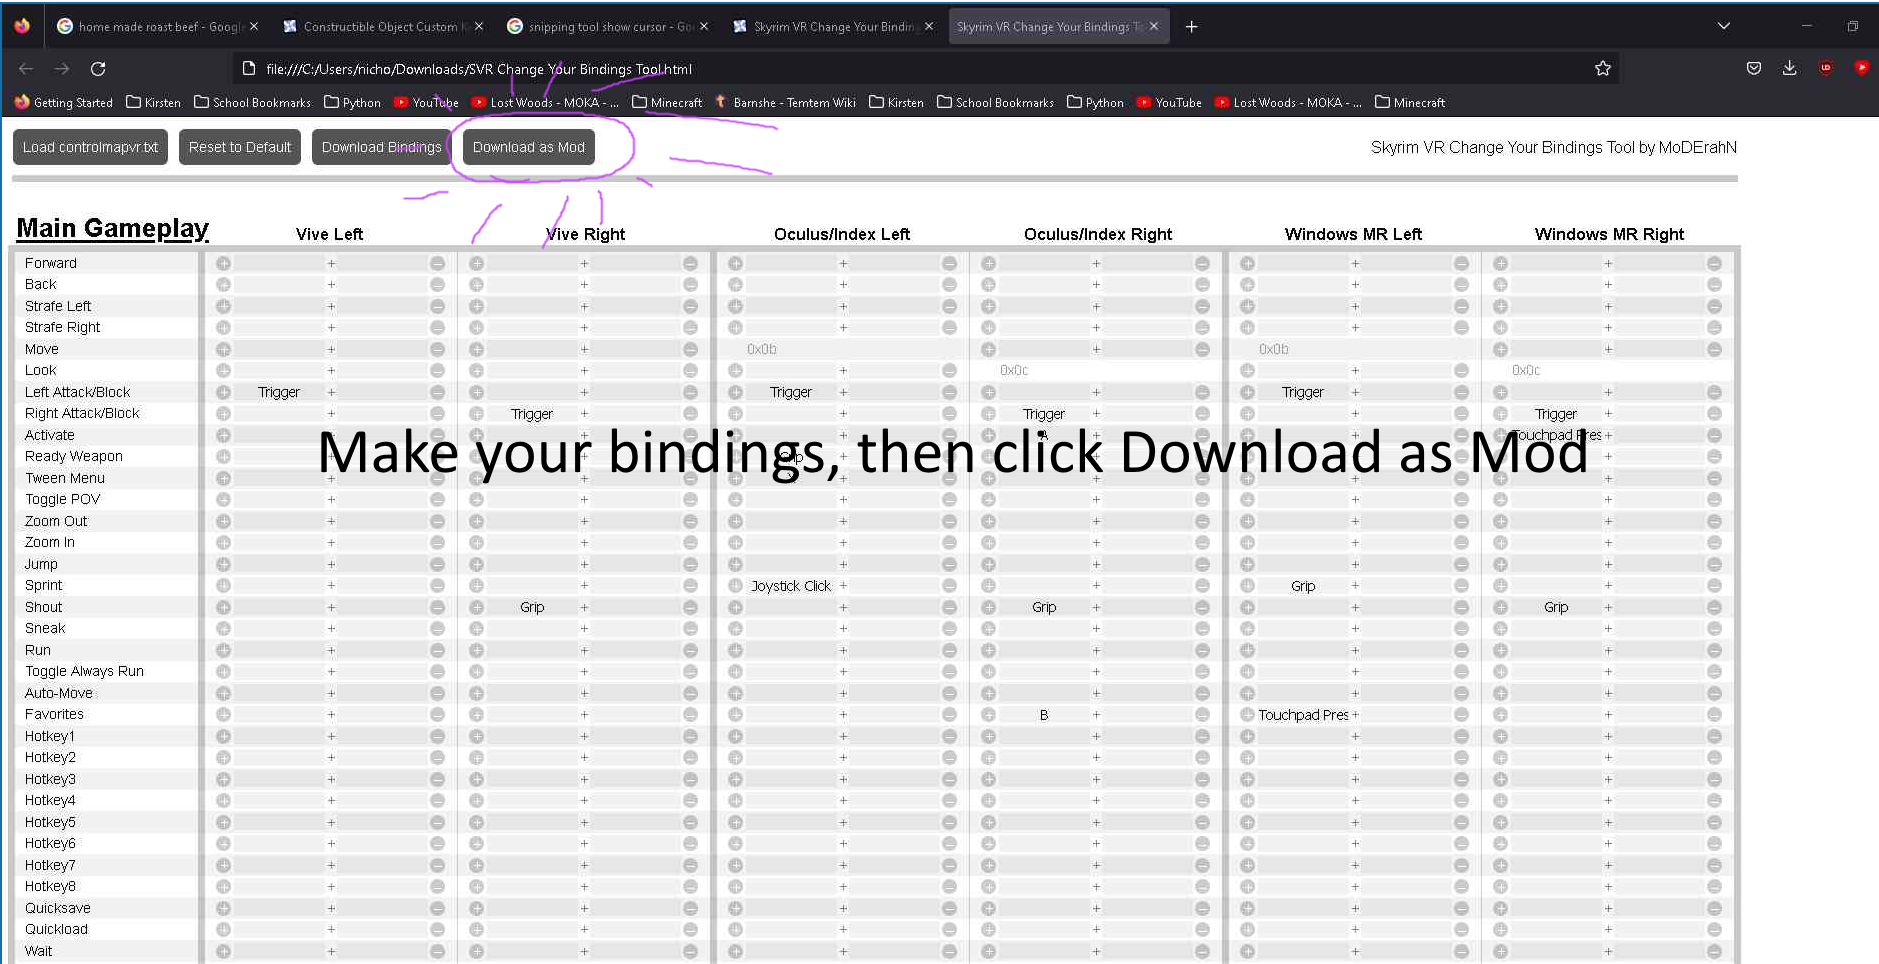Click Back row plus circle under Vive Right
The image size is (1879, 964).
tap(476, 284)
